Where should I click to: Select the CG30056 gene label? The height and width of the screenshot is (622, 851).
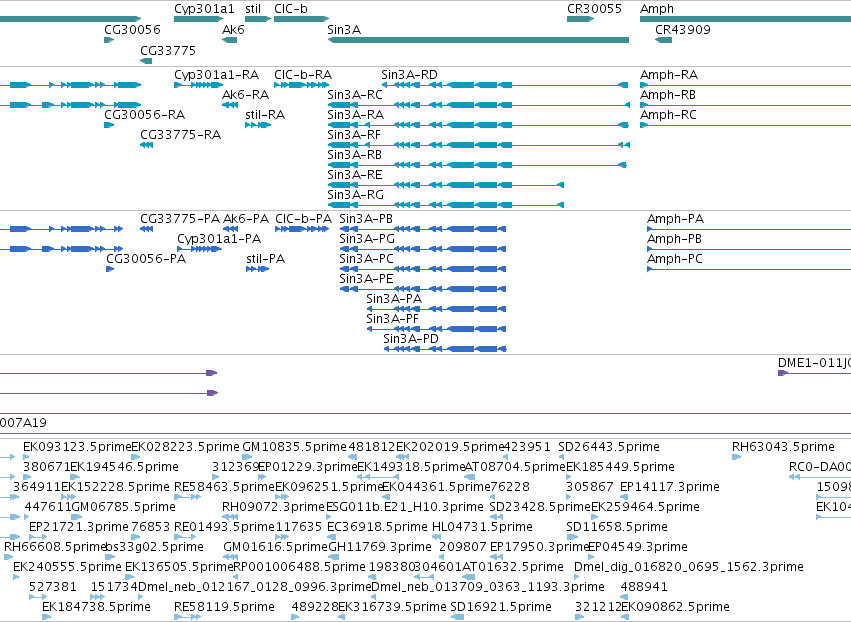point(132,29)
